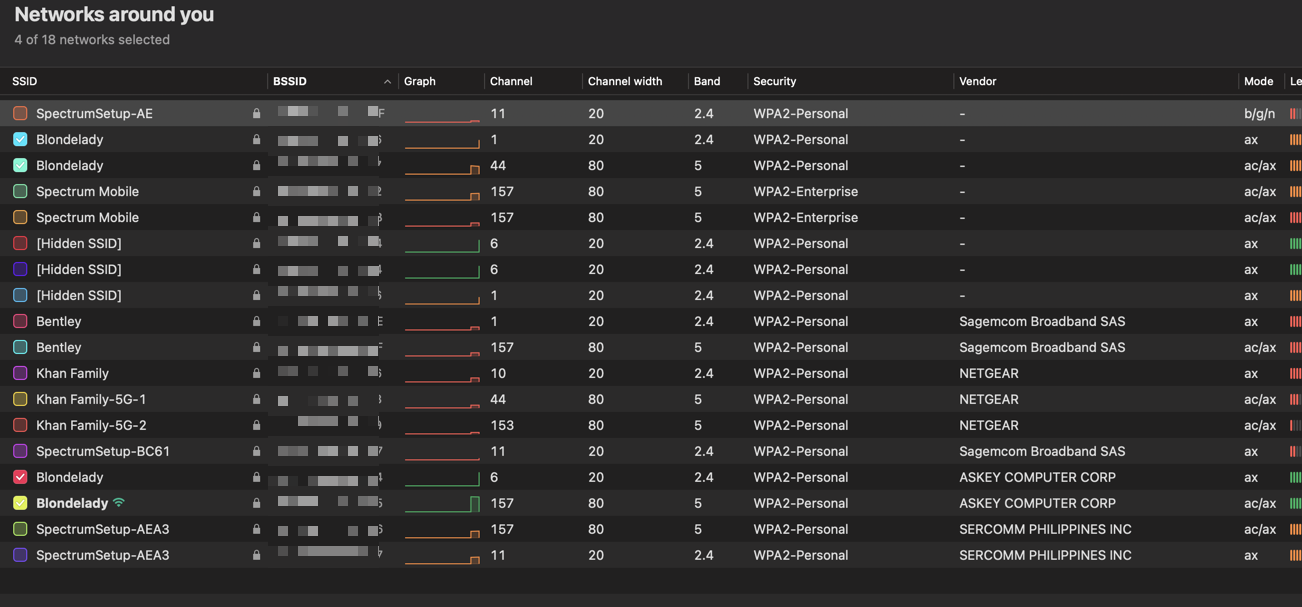The height and width of the screenshot is (607, 1302).
Task: Click the Wi-Fi connected icon beside Blondelady
Action: 119,503
